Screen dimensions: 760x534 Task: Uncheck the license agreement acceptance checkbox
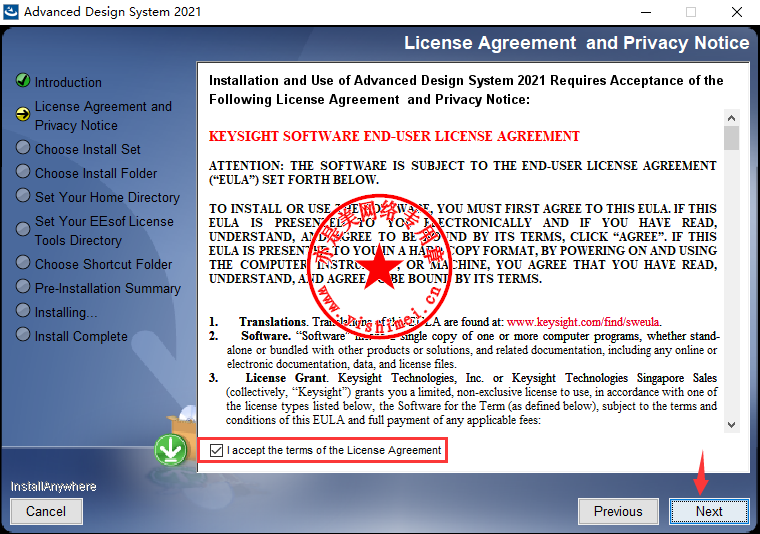216,450
